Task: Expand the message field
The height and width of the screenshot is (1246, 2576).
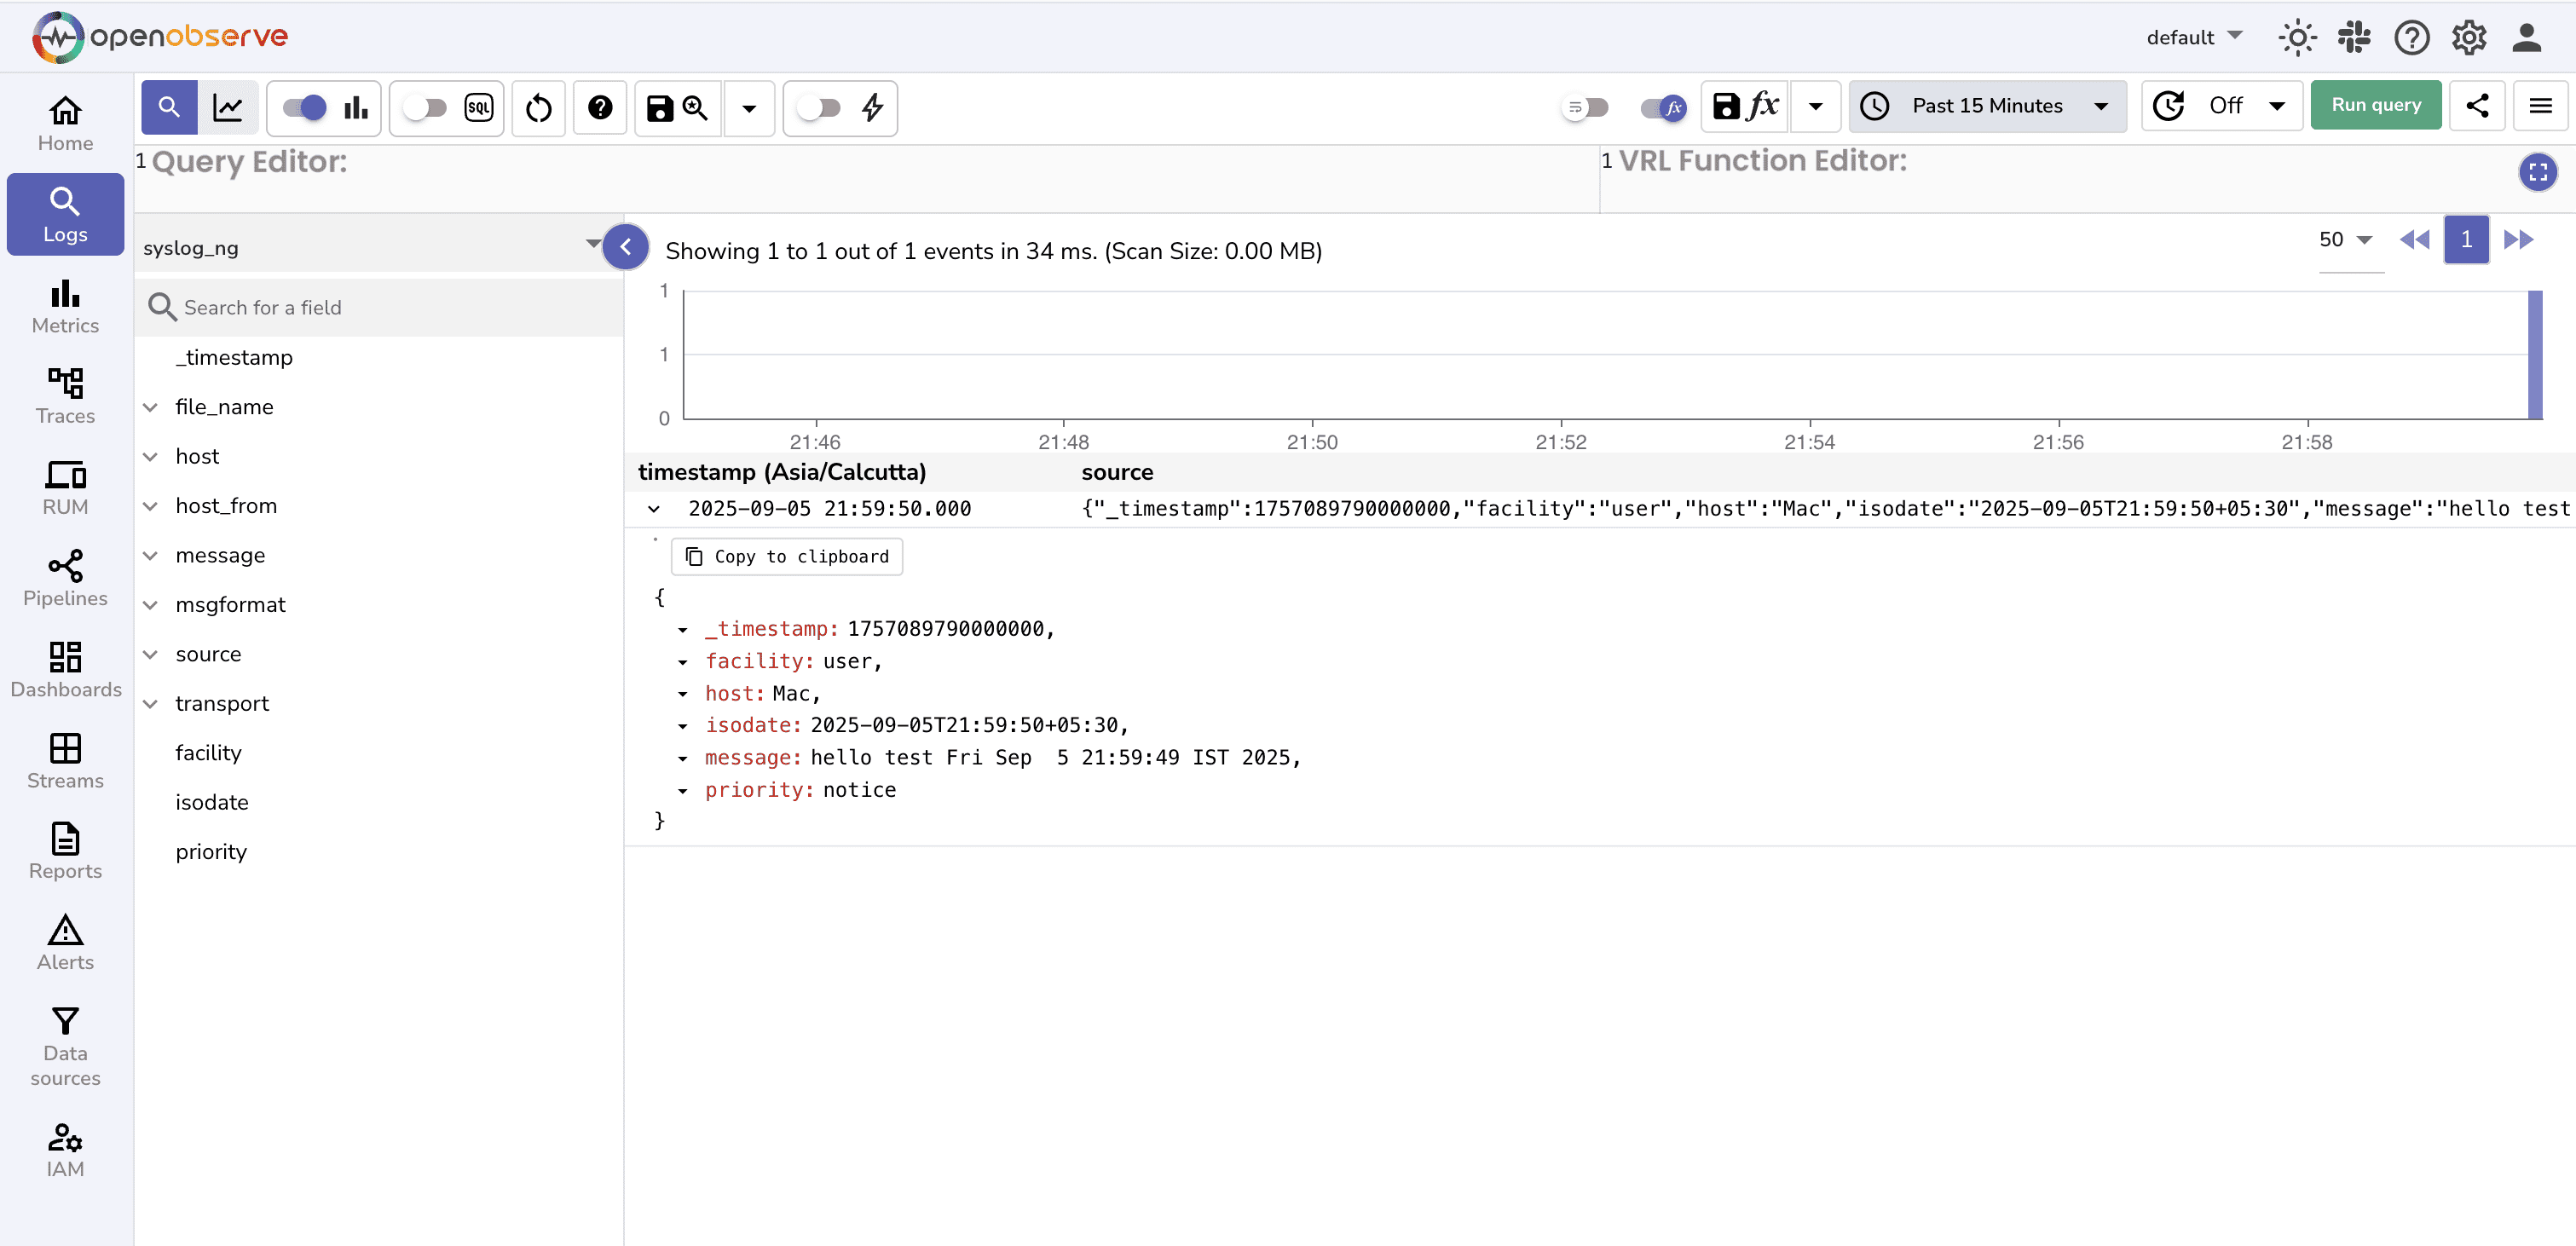Action: click(151, 555)
